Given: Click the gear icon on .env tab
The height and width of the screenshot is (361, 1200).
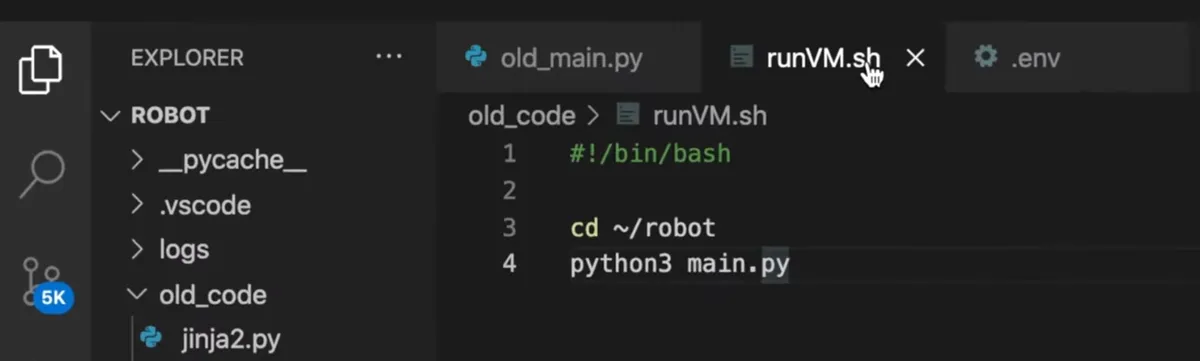Looking at the screenshot, I should [x=986, y=57].
